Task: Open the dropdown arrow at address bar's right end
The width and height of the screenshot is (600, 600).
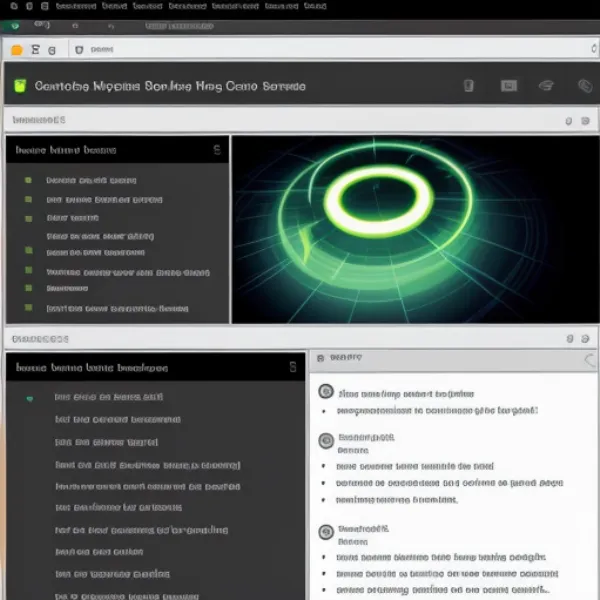Action: point(590,48)
